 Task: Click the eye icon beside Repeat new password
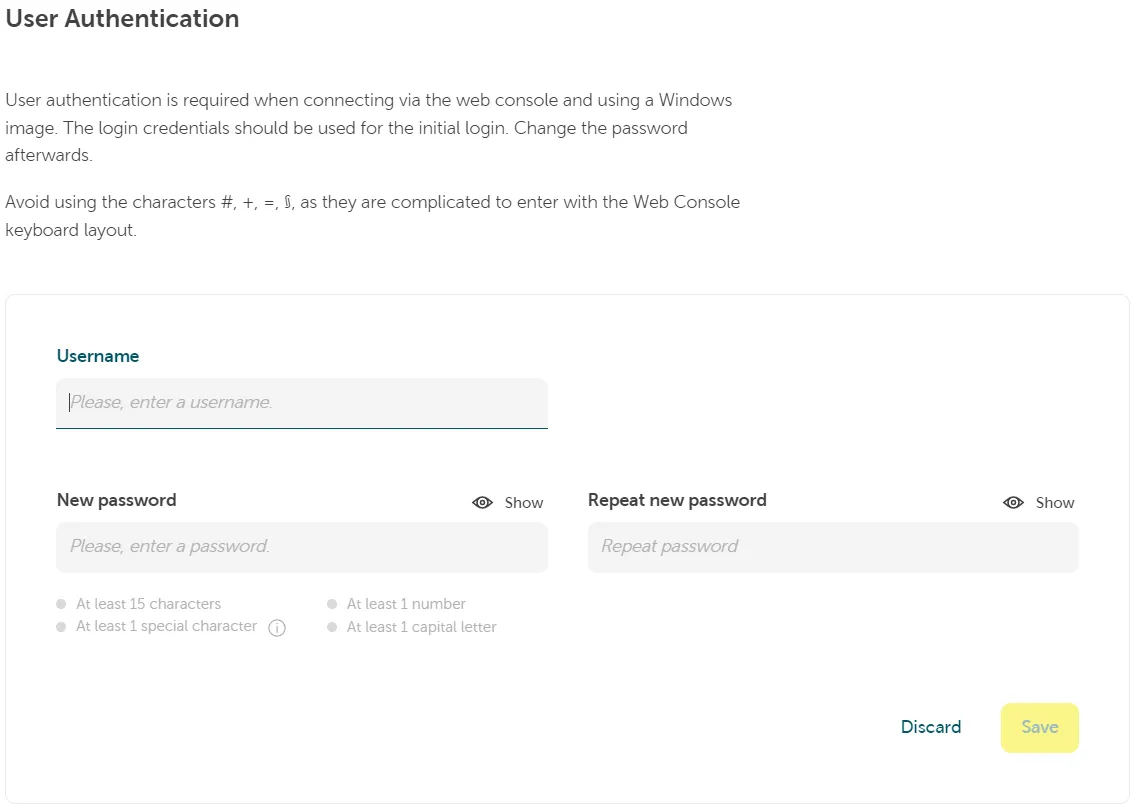coord(1013,502)
